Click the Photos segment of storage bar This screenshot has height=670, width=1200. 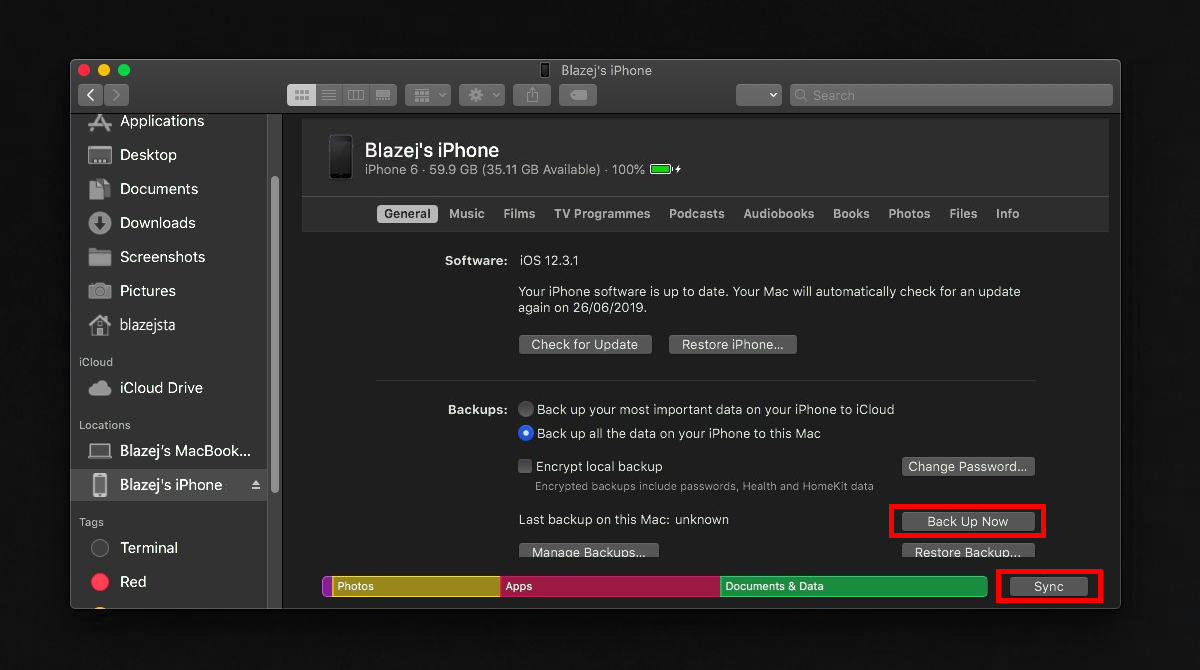pyautogui.click(x=416, y=587)
